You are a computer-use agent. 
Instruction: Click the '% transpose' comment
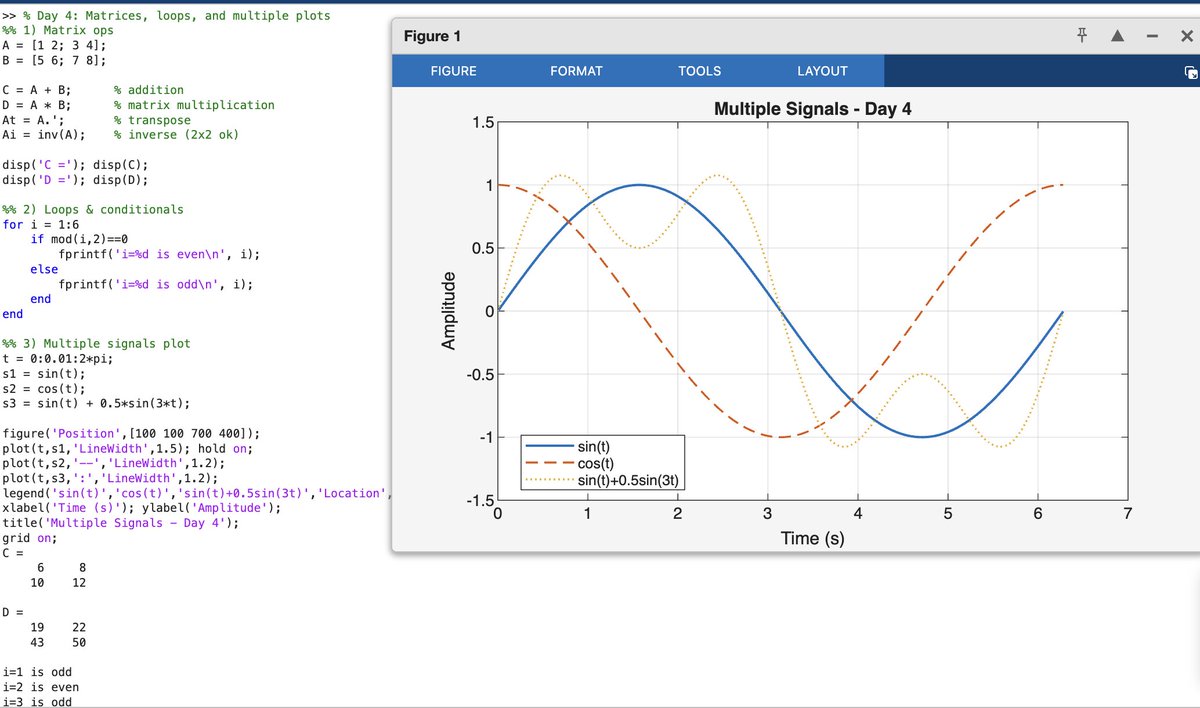pos(152,120)
